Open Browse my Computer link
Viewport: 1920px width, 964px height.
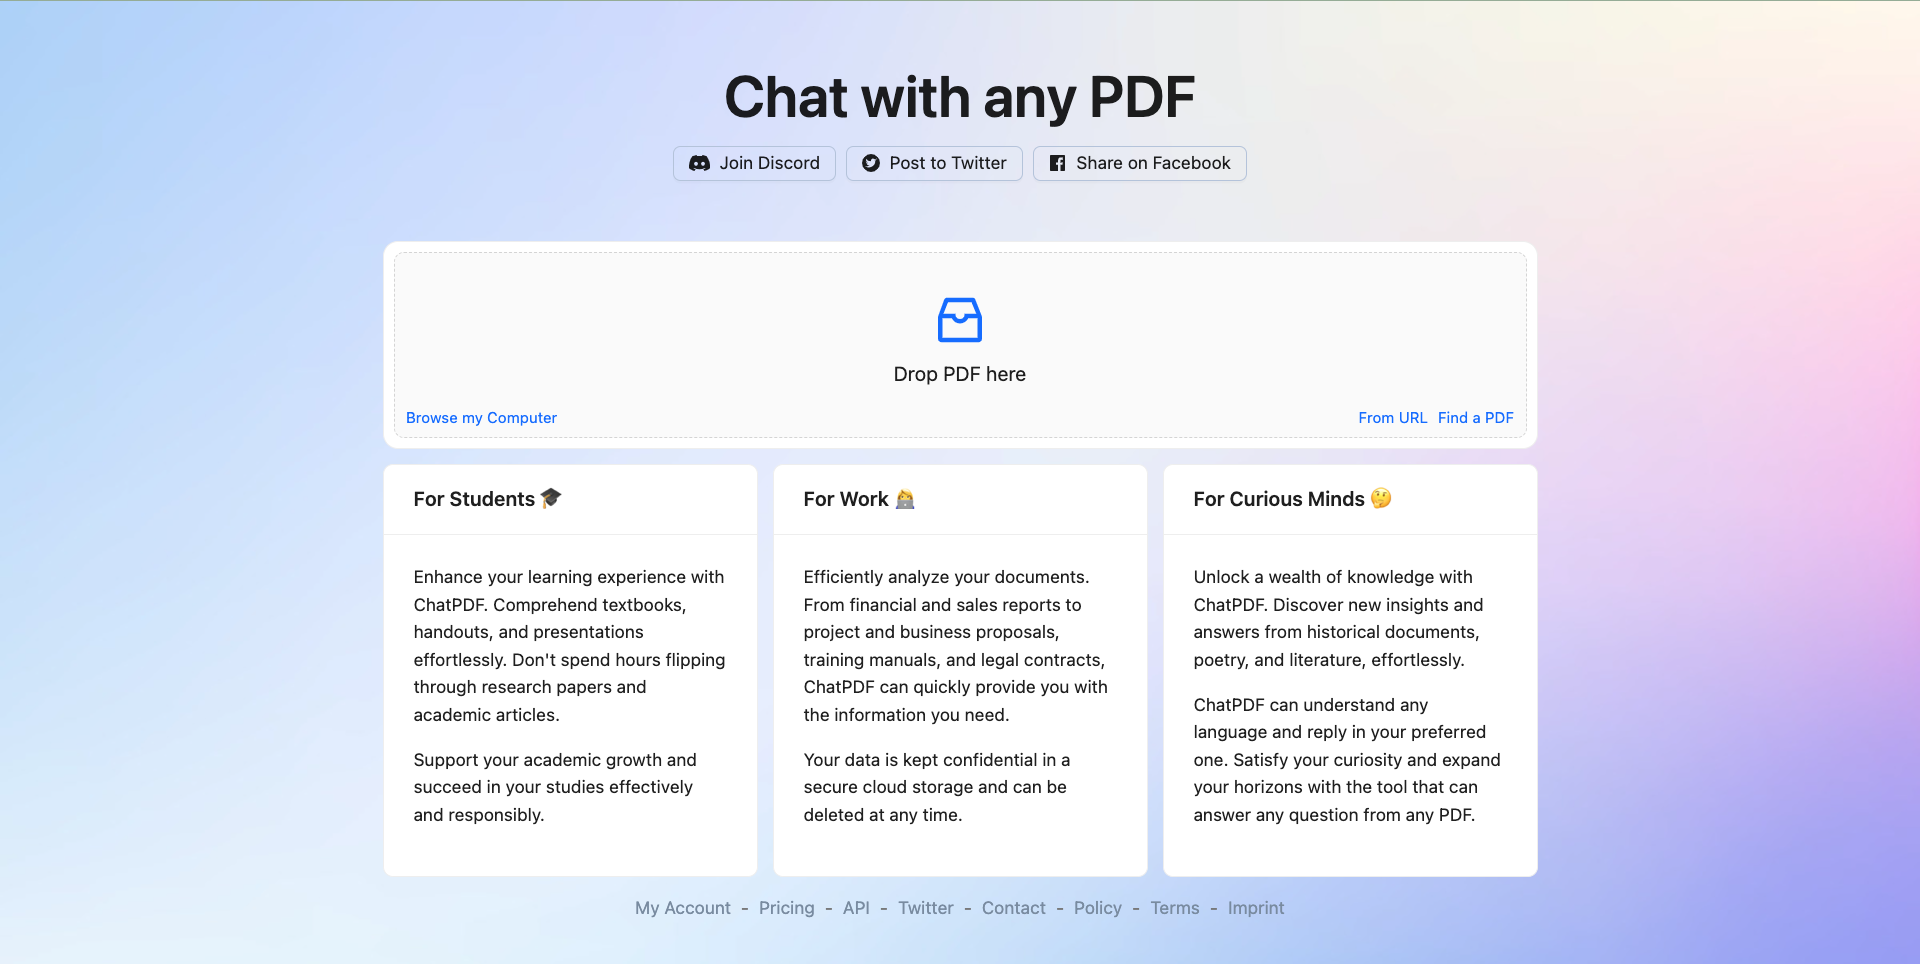pos(481,418)
